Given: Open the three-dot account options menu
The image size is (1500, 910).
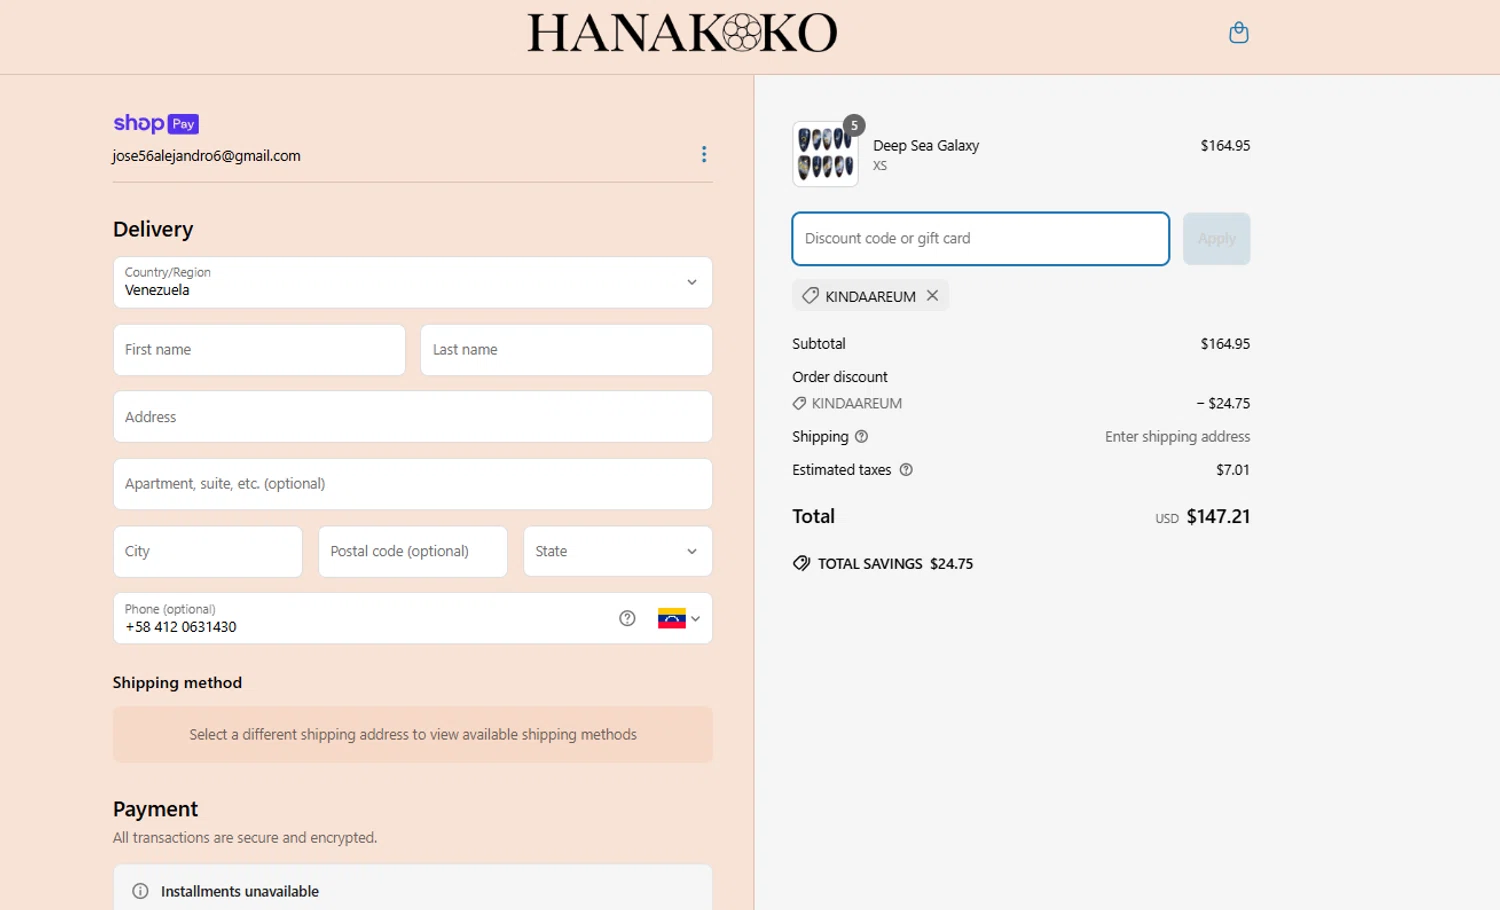Looking at the screenshot, I should tap(704, 154).
